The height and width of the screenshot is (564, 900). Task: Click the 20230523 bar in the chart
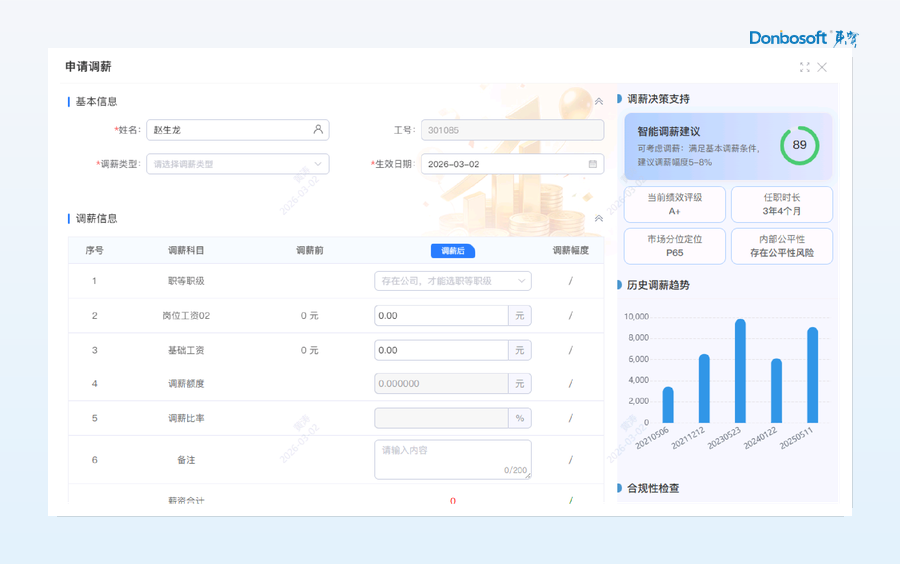(740, 371)
